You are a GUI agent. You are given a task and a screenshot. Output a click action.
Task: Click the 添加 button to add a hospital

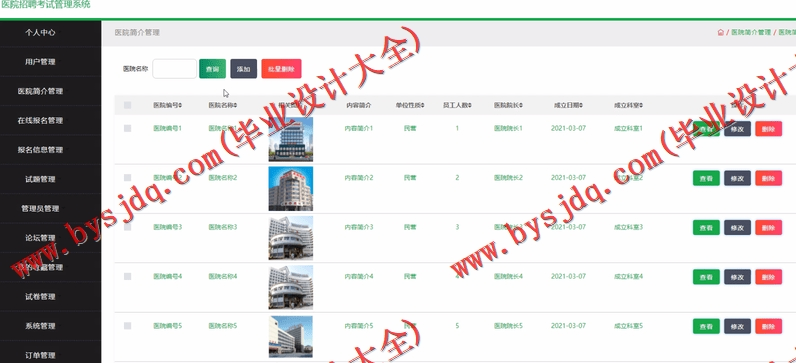coord(244,69)
